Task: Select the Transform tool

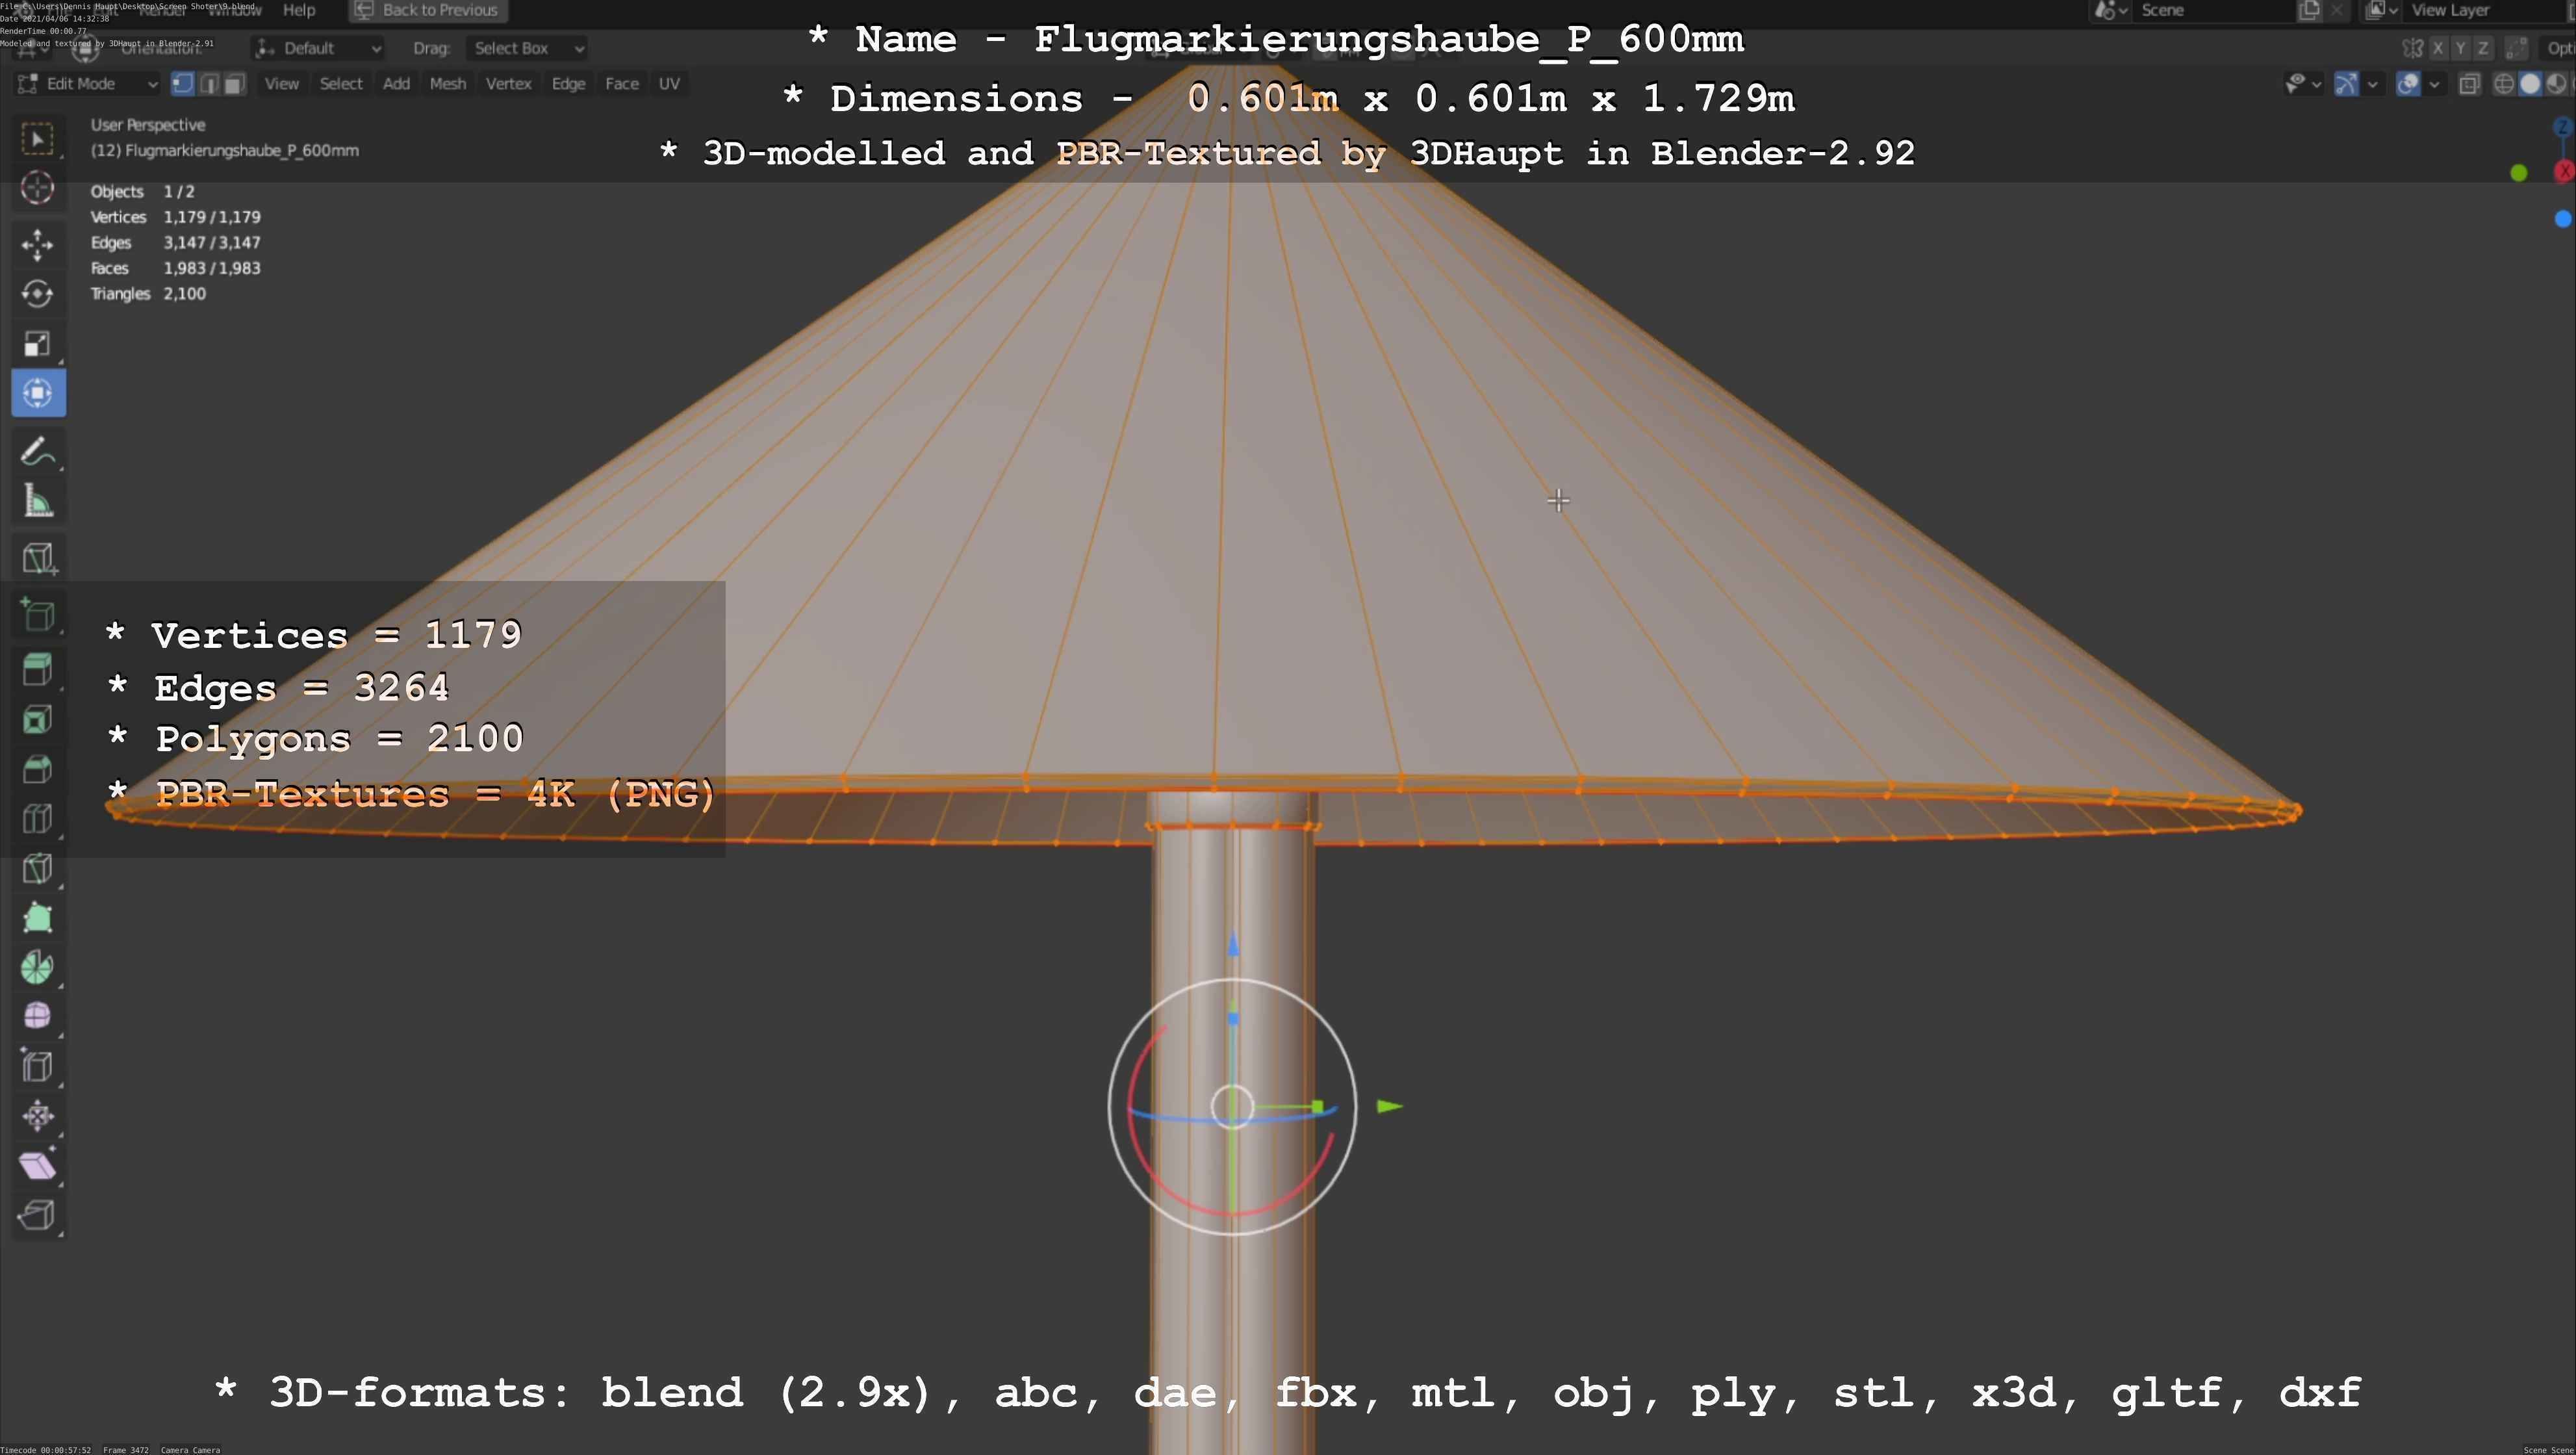Action: pyautogui.click(x=38, y=393)
